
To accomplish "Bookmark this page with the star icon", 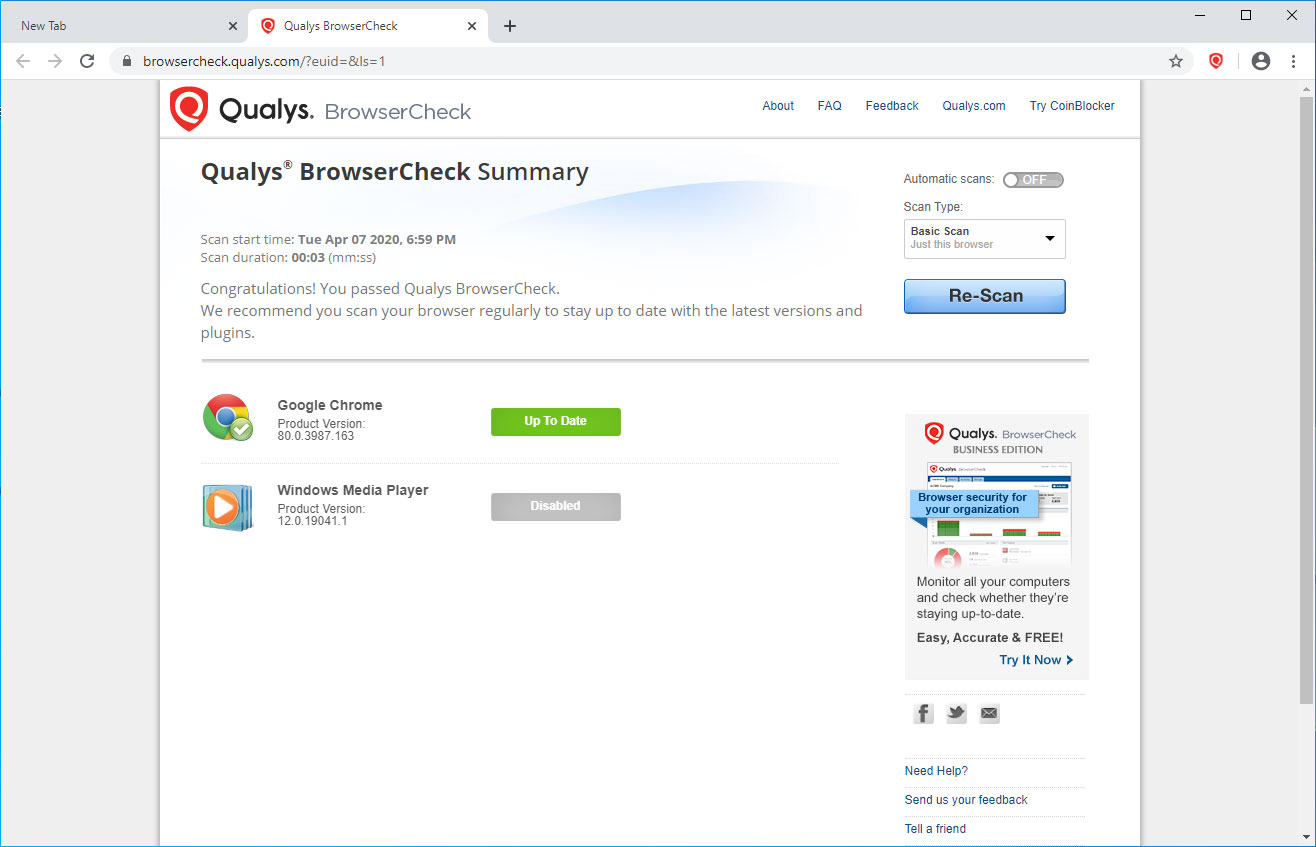I will coord(1176,61).
